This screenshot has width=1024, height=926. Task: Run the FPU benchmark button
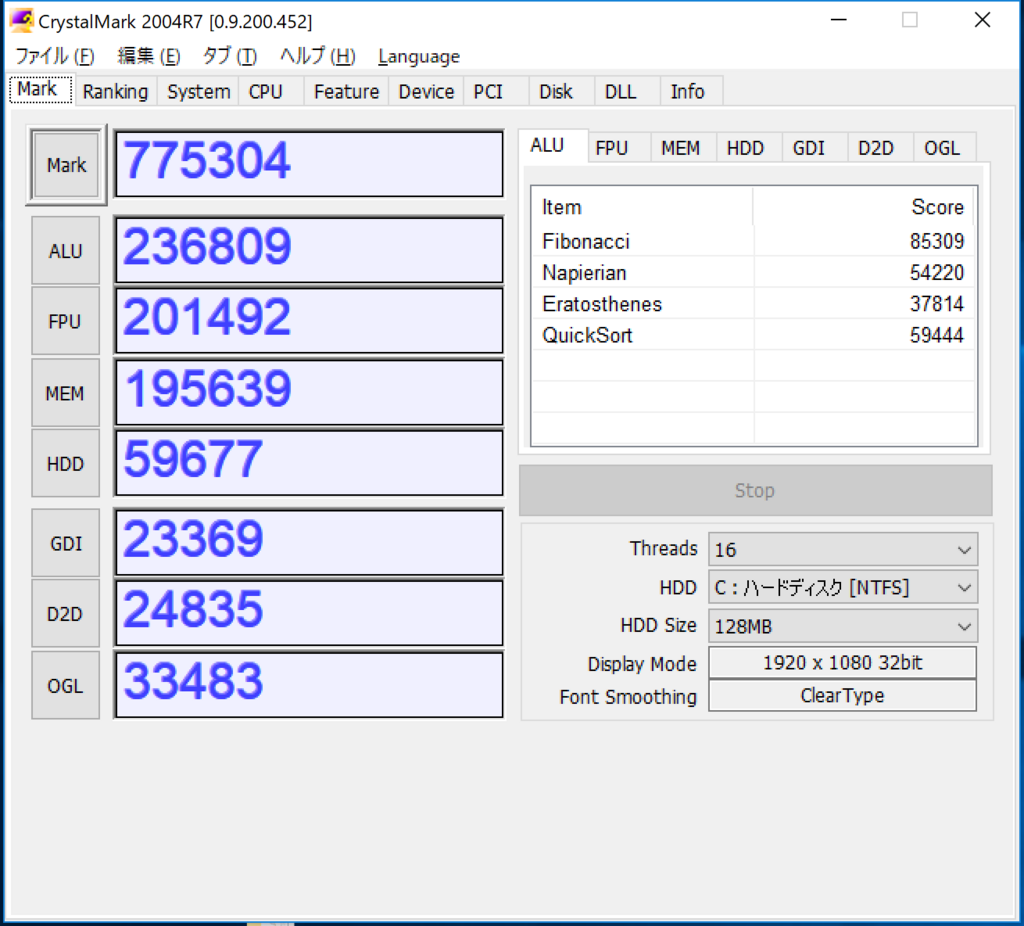click(65, 321)
